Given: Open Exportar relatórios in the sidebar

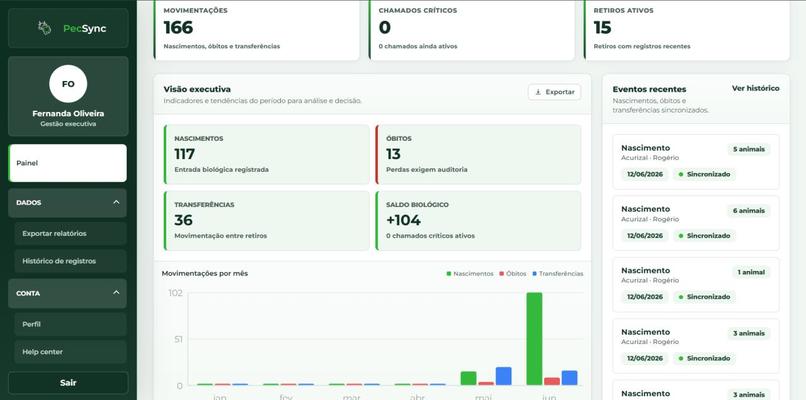Looking at the screenshot, I should (x=70, y=233).
